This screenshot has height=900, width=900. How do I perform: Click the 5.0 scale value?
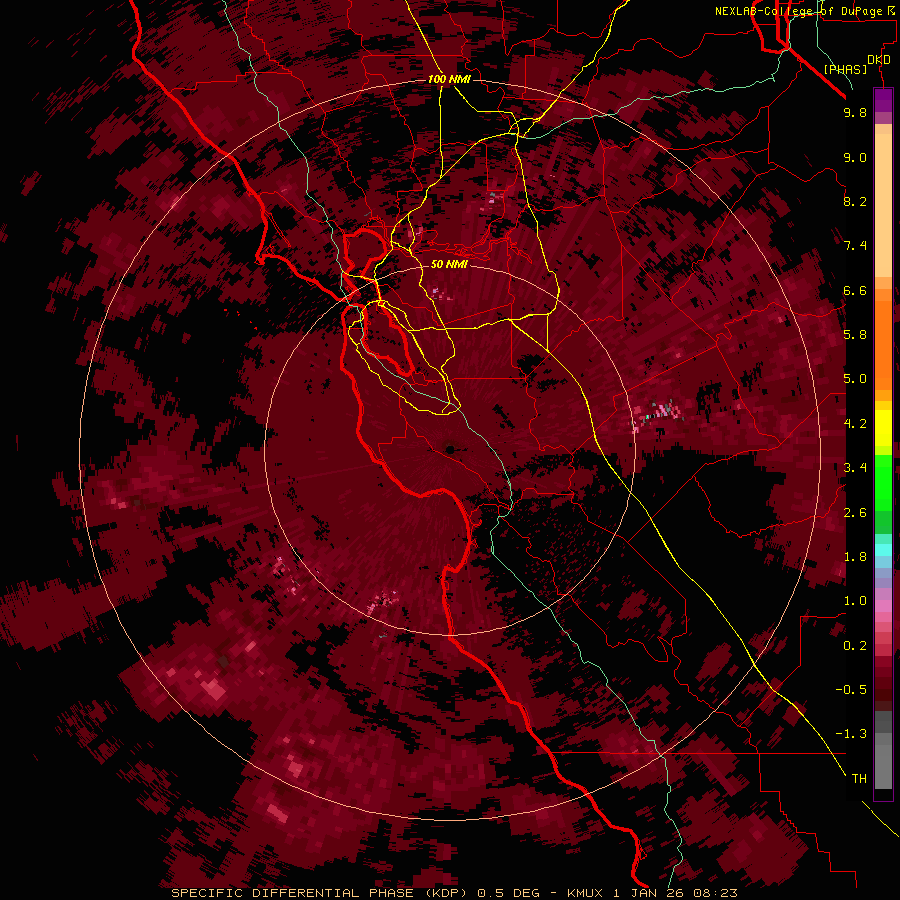point(855,379)
